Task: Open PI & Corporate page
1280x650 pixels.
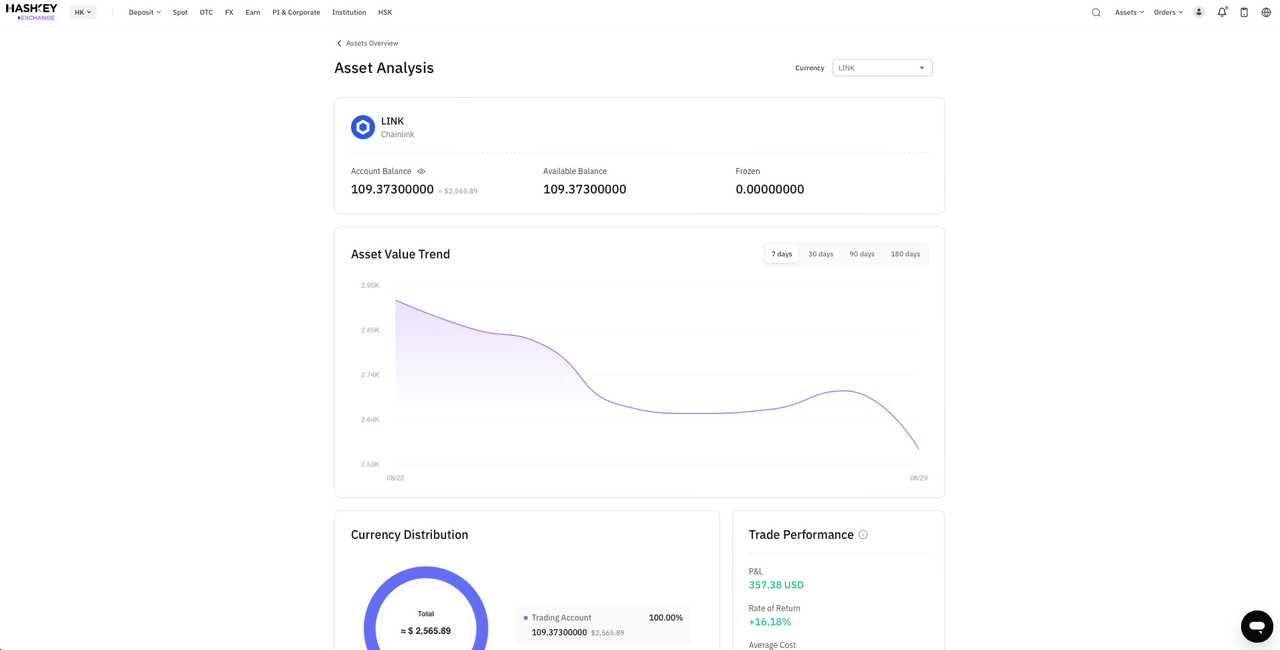Action: pyautogui.click(x=296, y=13)
